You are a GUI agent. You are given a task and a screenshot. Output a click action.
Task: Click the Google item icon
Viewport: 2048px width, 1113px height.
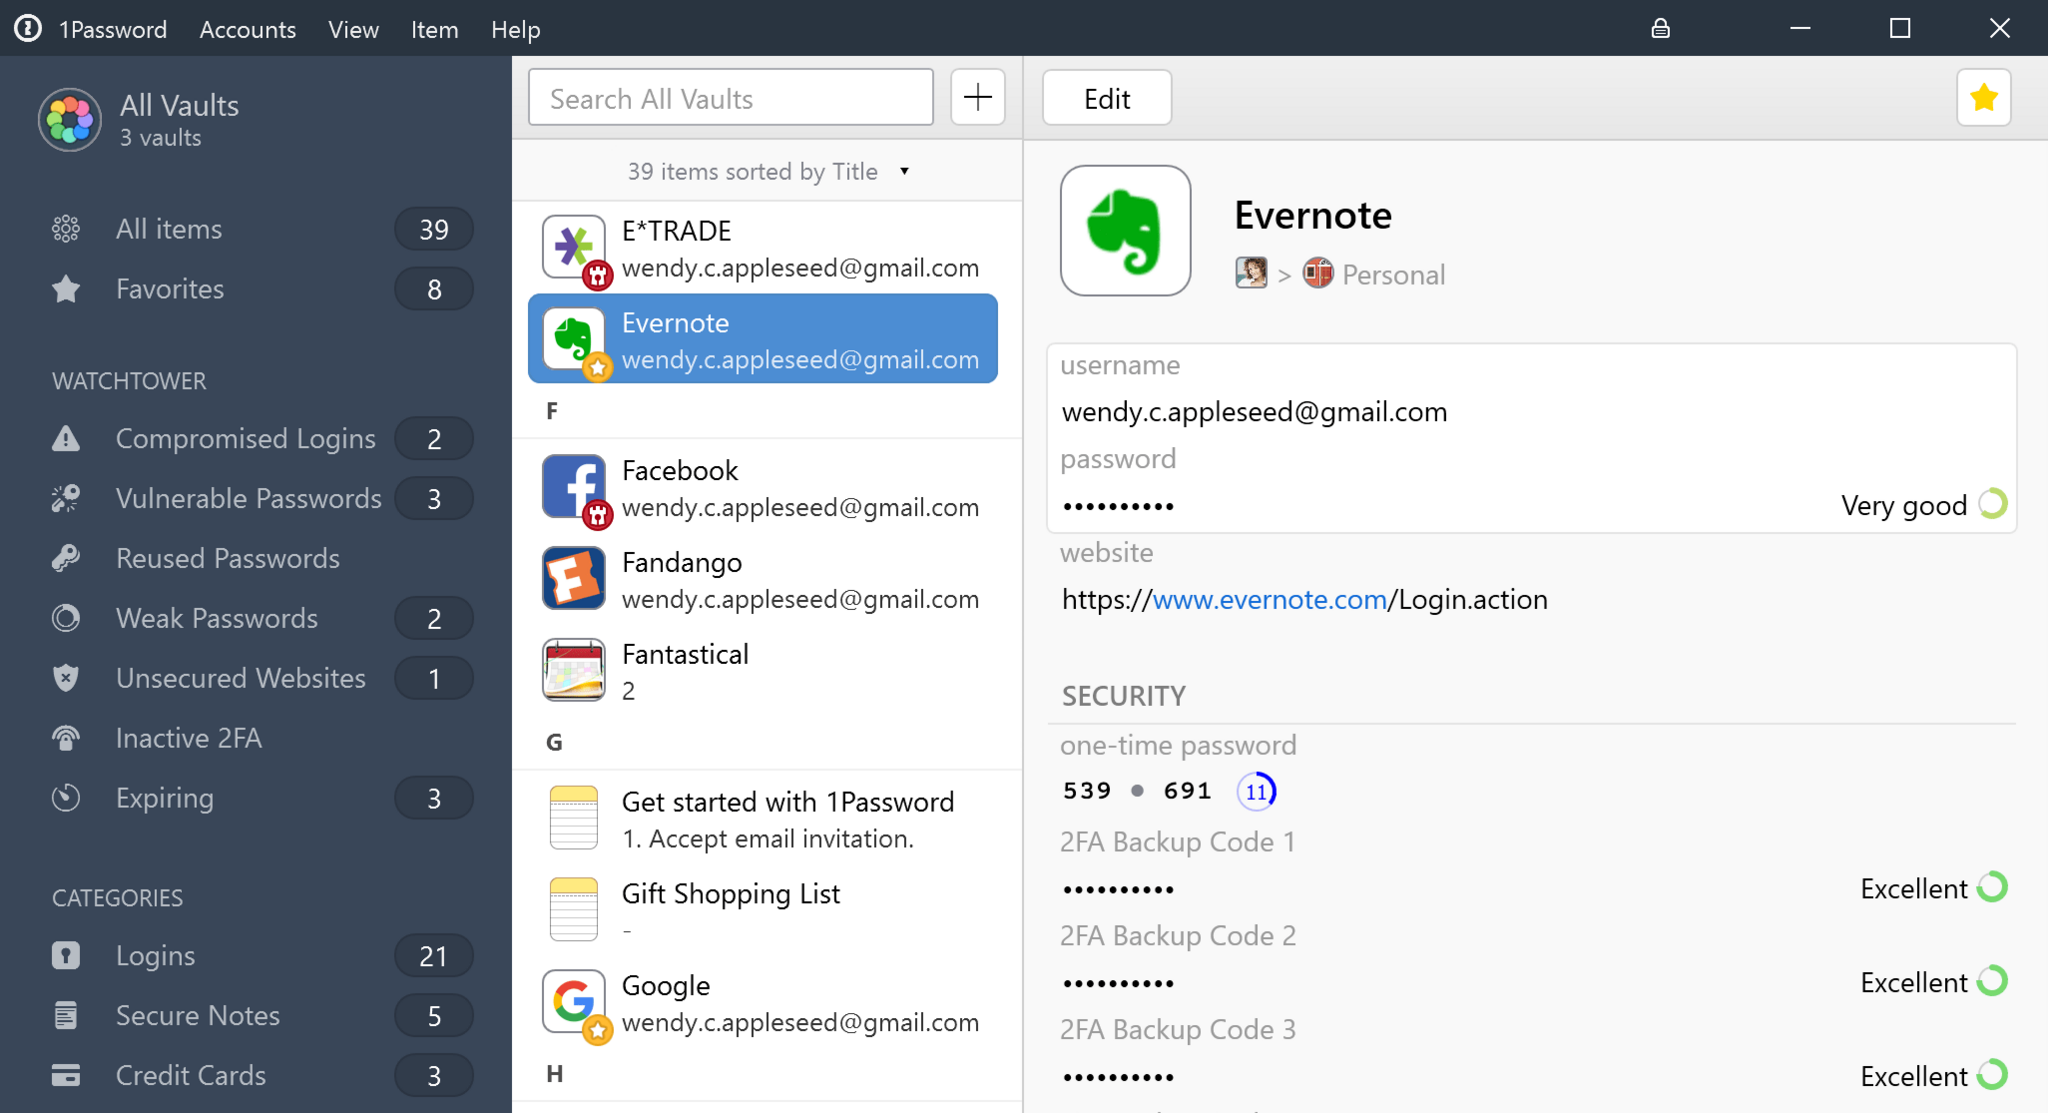[574, 1001]
